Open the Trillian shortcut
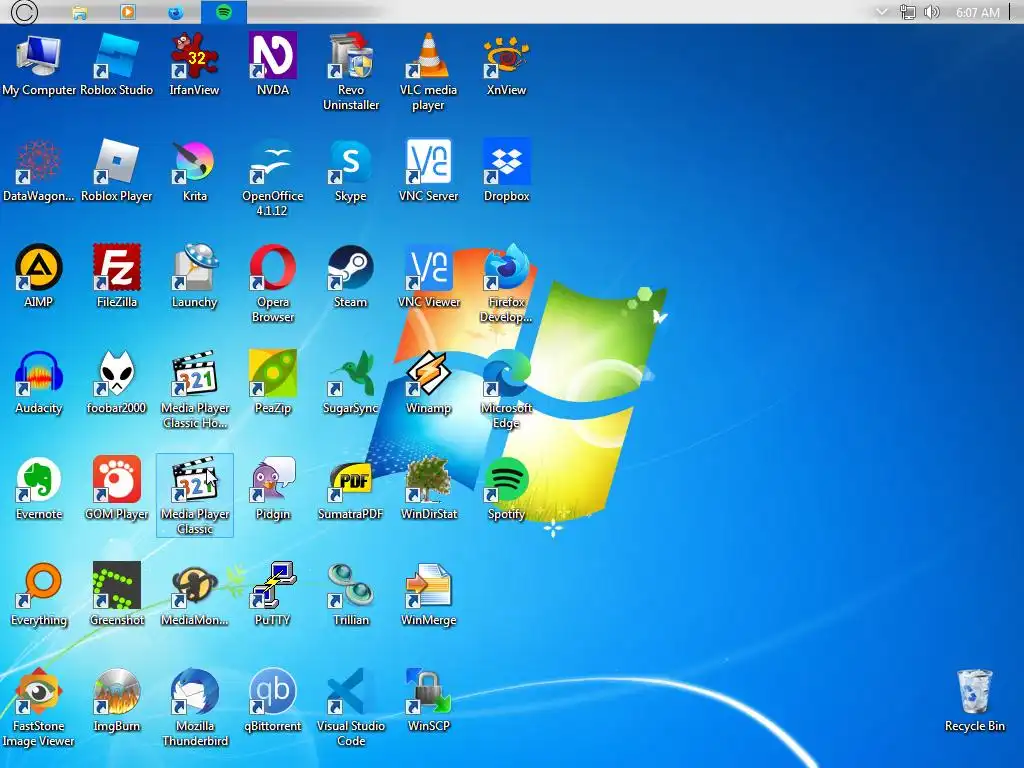 [351, 594]
